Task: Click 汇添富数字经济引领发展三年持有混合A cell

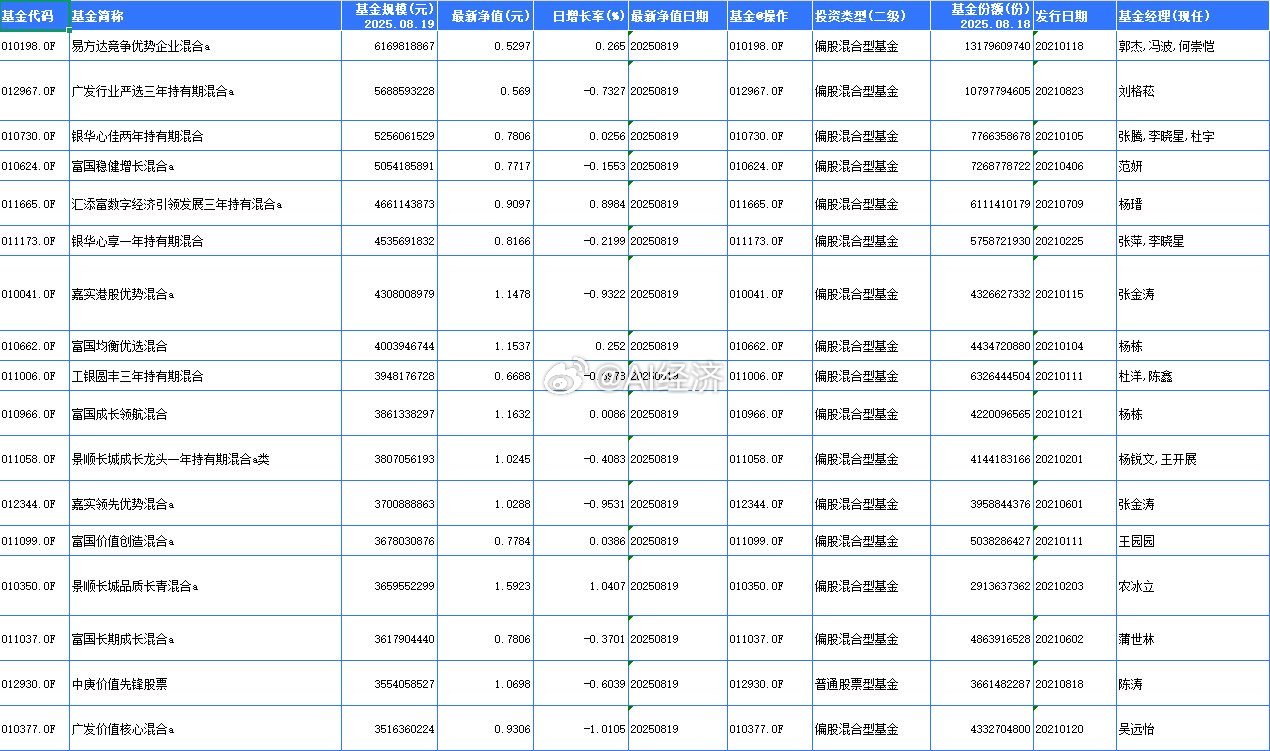Action: coord(205,204)
